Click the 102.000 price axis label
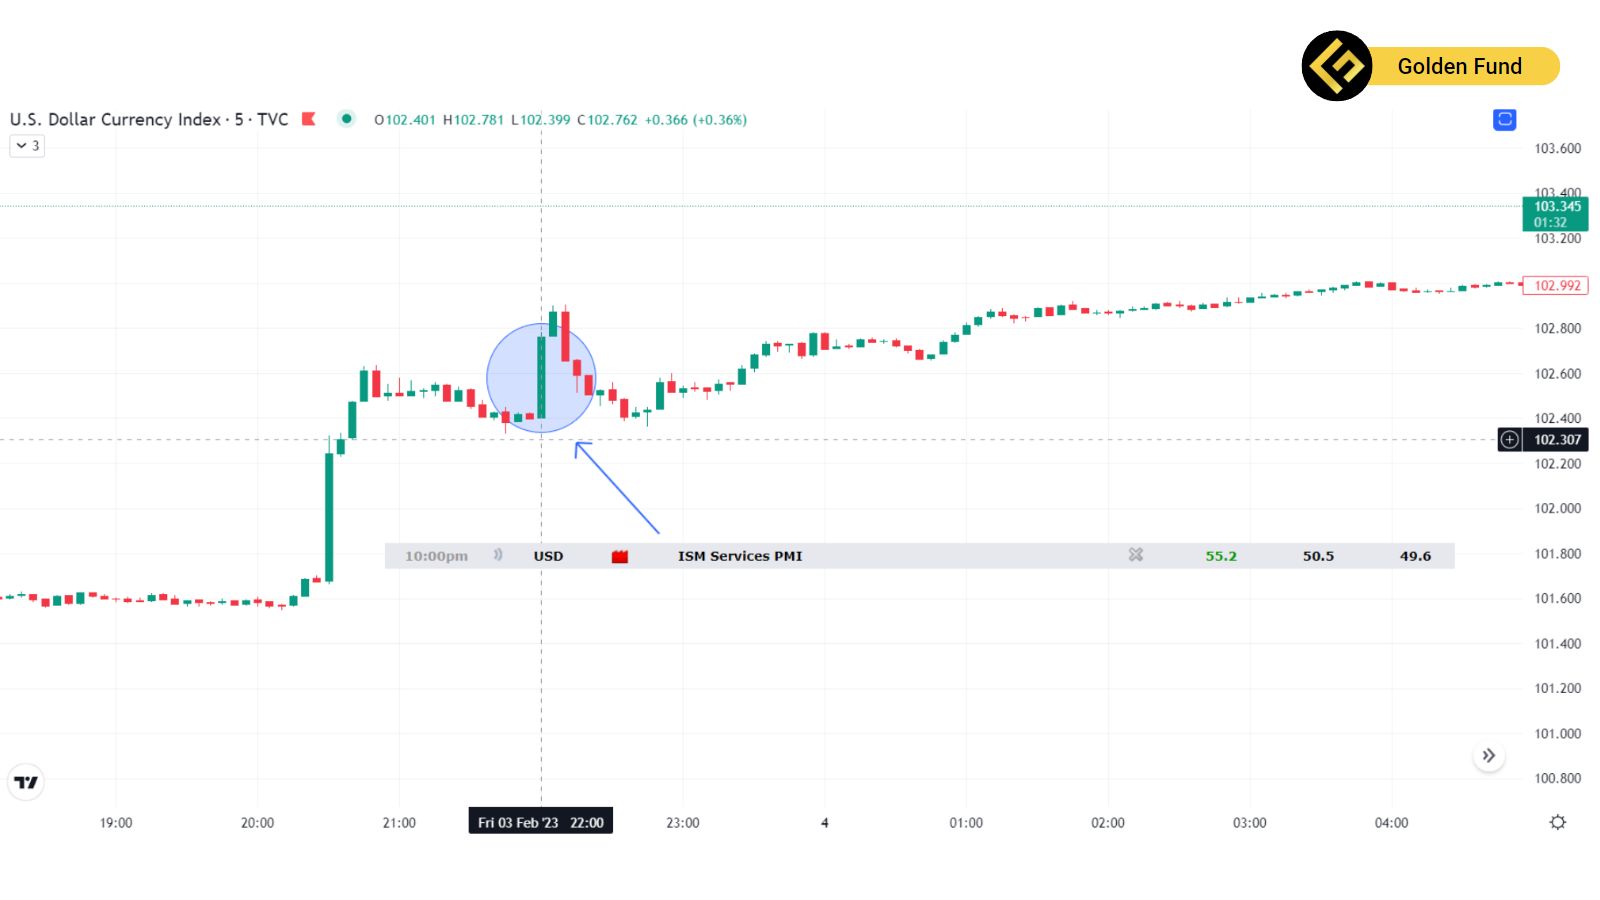Screen dimensions: 1600x900 click(1558, 509)
